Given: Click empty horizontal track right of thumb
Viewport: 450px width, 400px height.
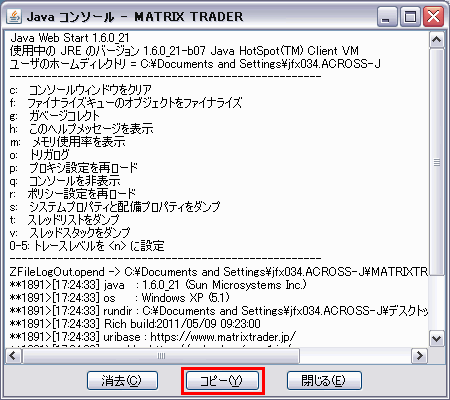Looking at the screenshot, I should pyautogui.click(x=355, y=356).
